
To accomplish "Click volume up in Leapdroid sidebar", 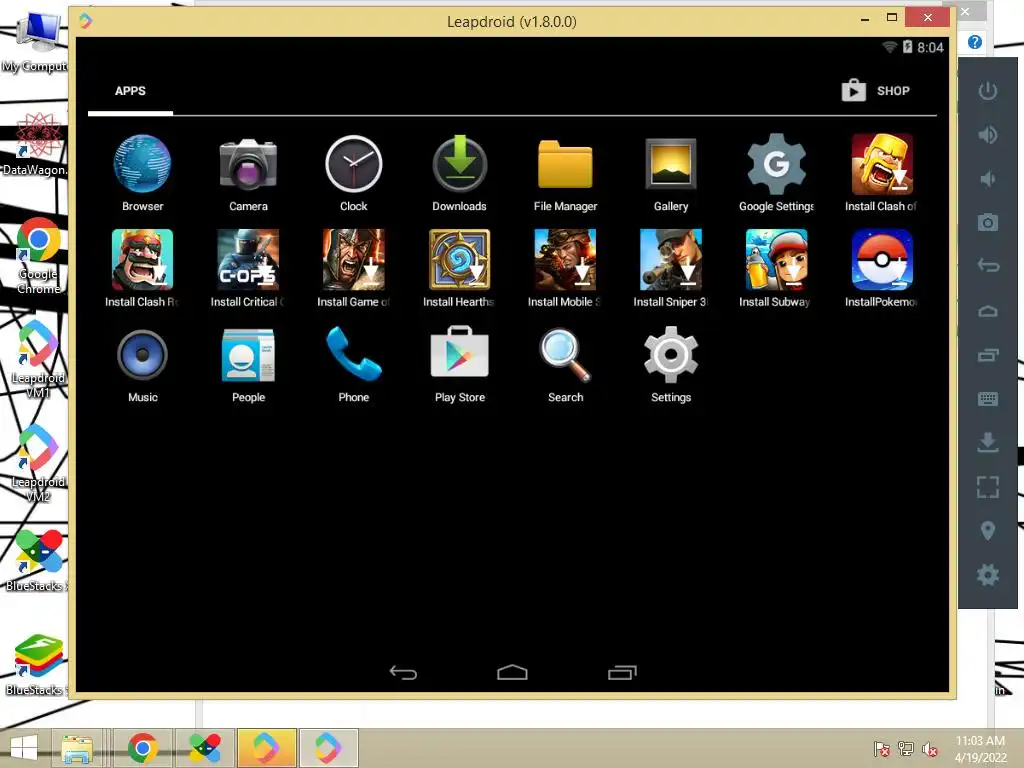I will click(x=987, y=135).
